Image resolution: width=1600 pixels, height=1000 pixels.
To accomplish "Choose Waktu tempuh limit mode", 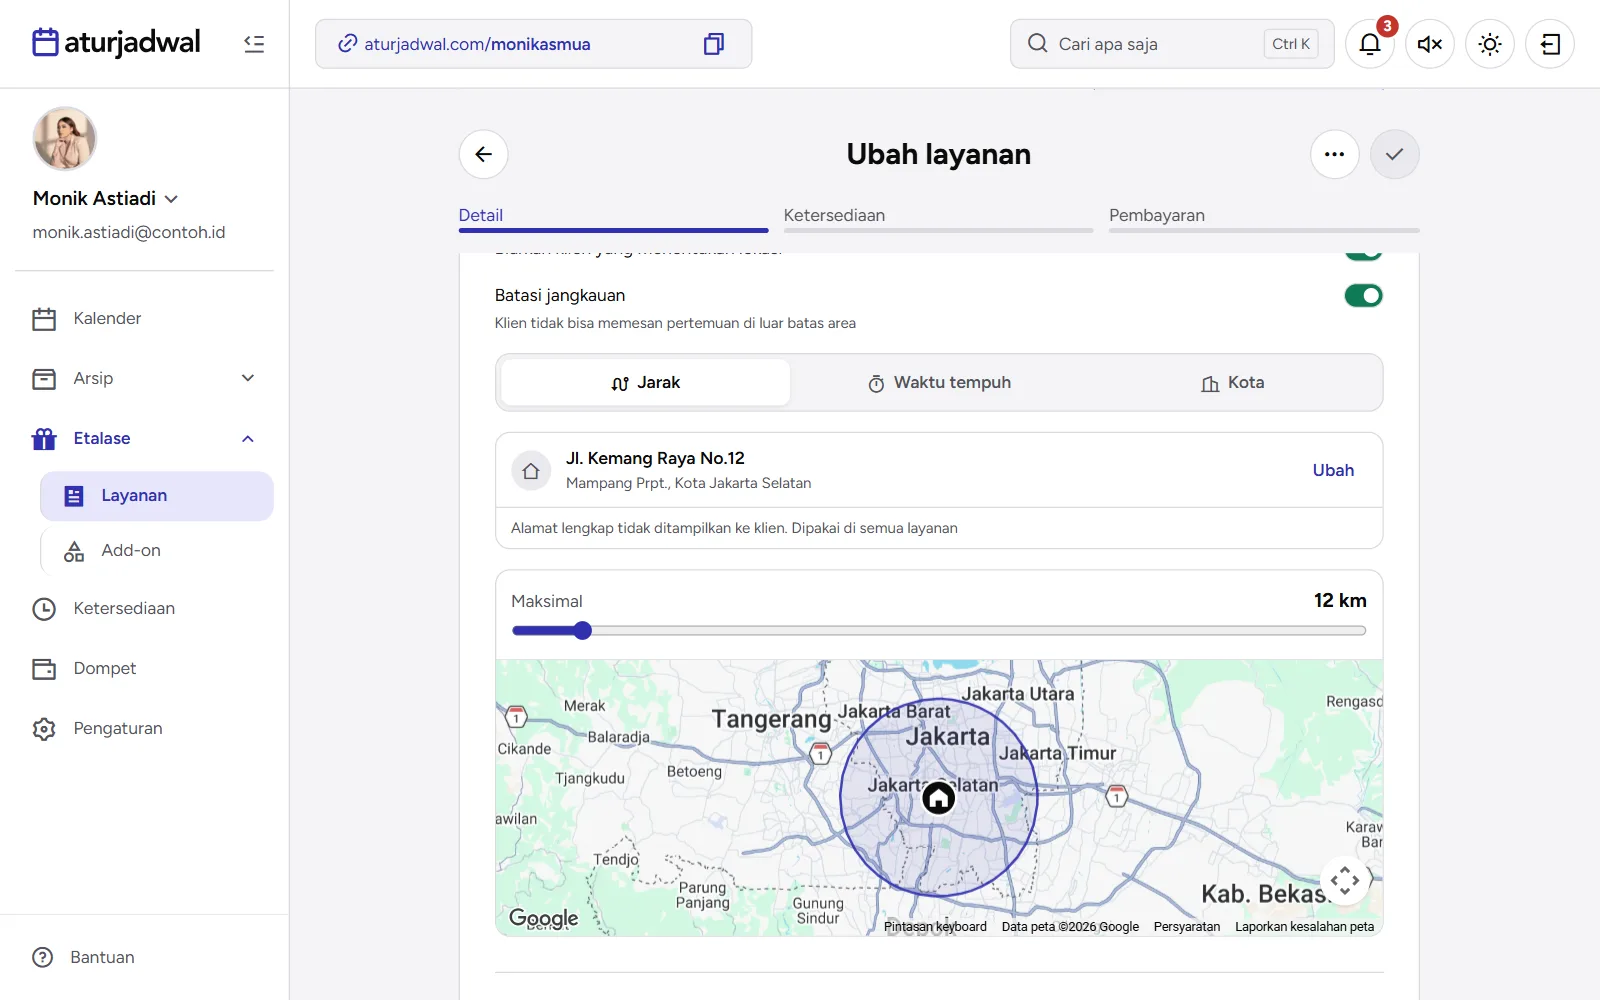I will coord(939,383).
